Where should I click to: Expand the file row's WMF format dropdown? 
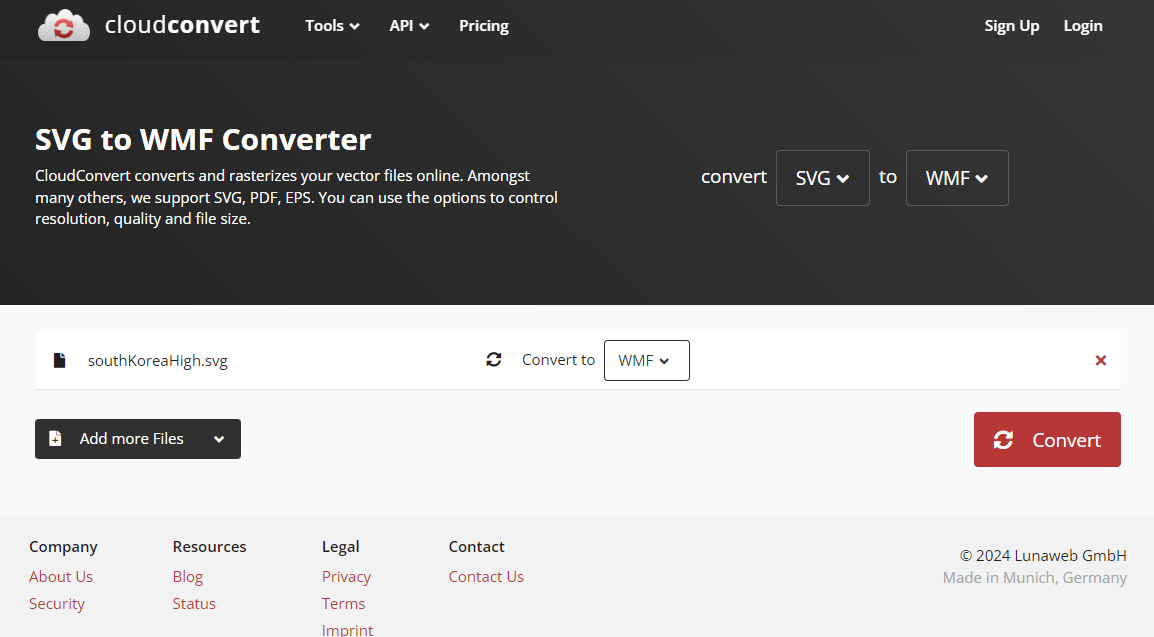point(646,360)
